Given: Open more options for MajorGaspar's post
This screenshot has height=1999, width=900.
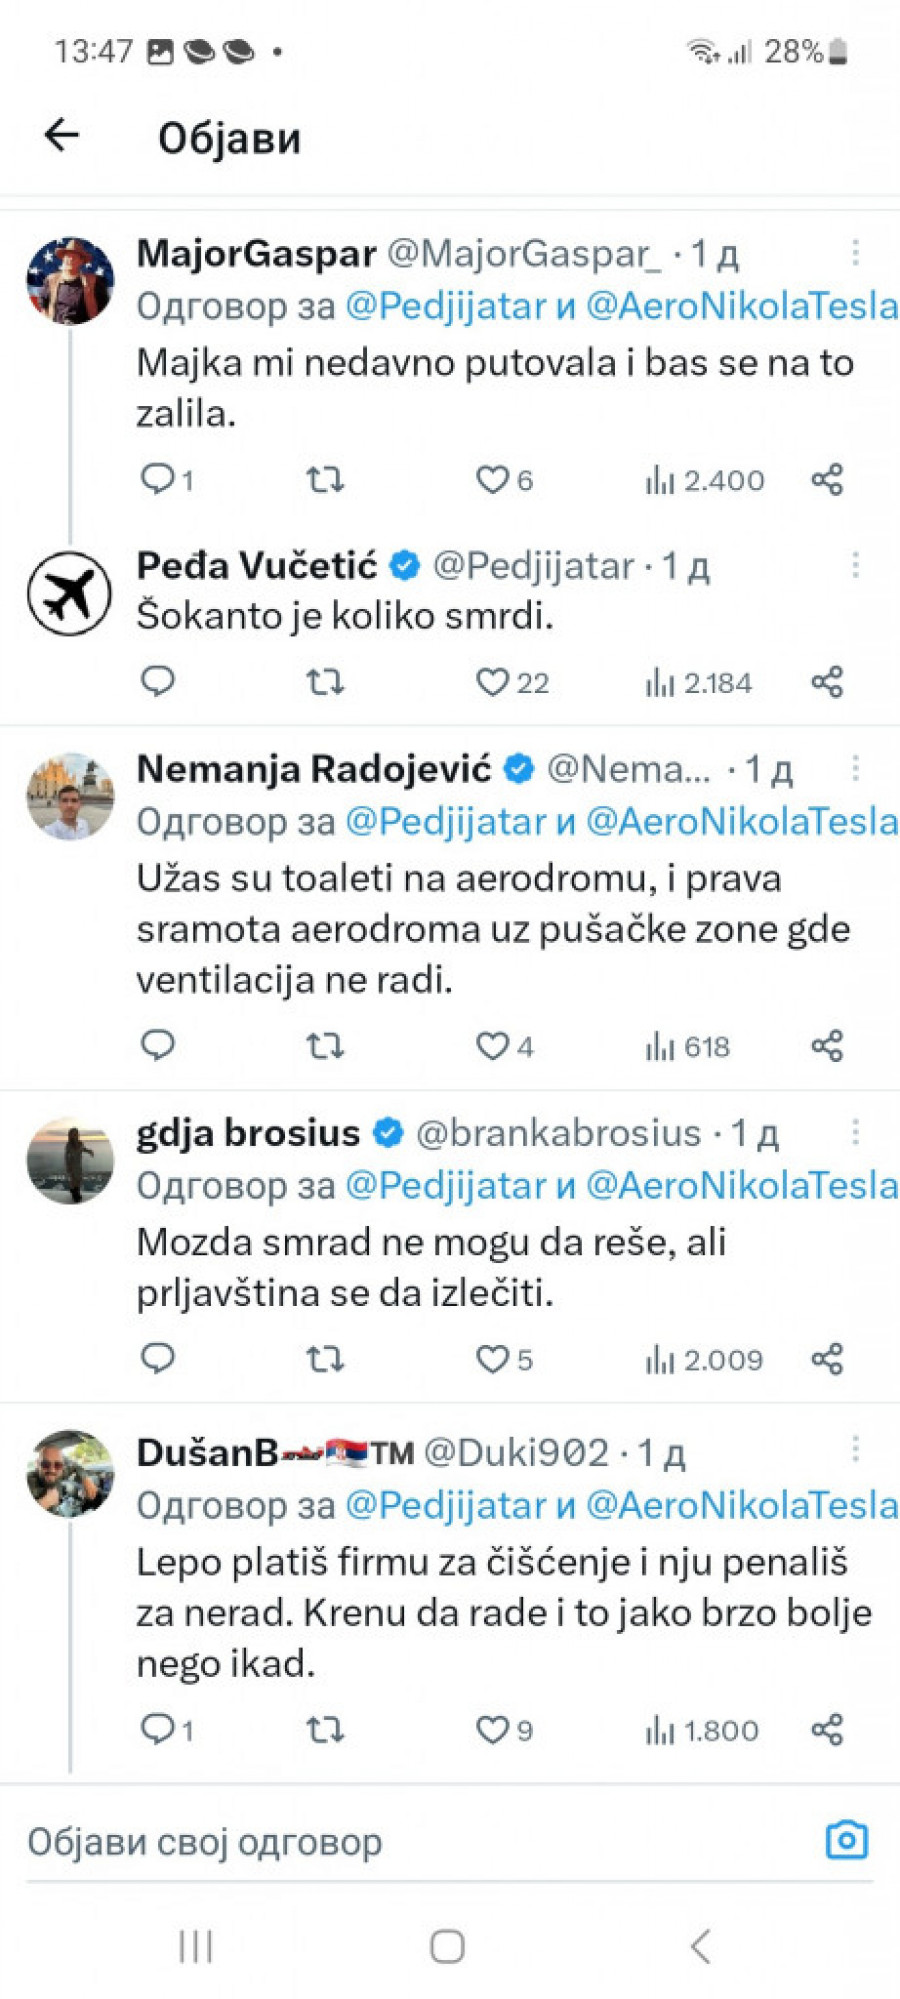Looking at the screenshot, I should point(855,253).
